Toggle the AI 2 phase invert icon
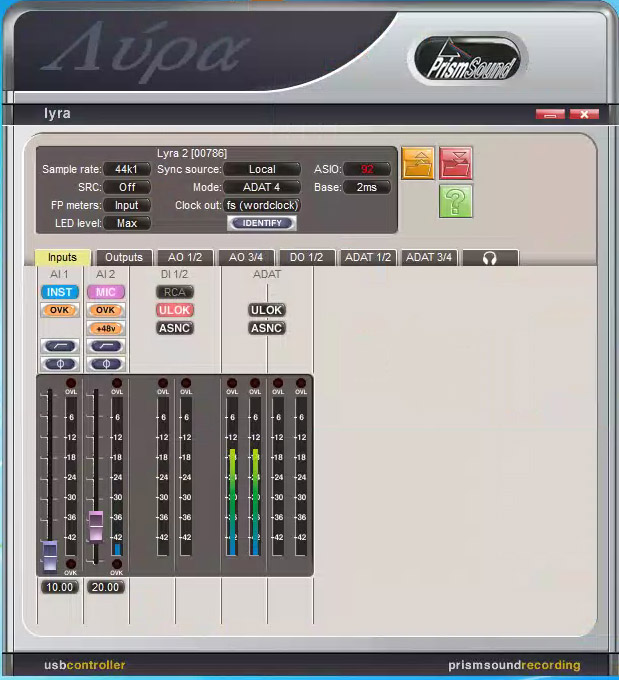The width and height of the screenshot is (619, 680). pyautogui.click(x=106, y=364)
